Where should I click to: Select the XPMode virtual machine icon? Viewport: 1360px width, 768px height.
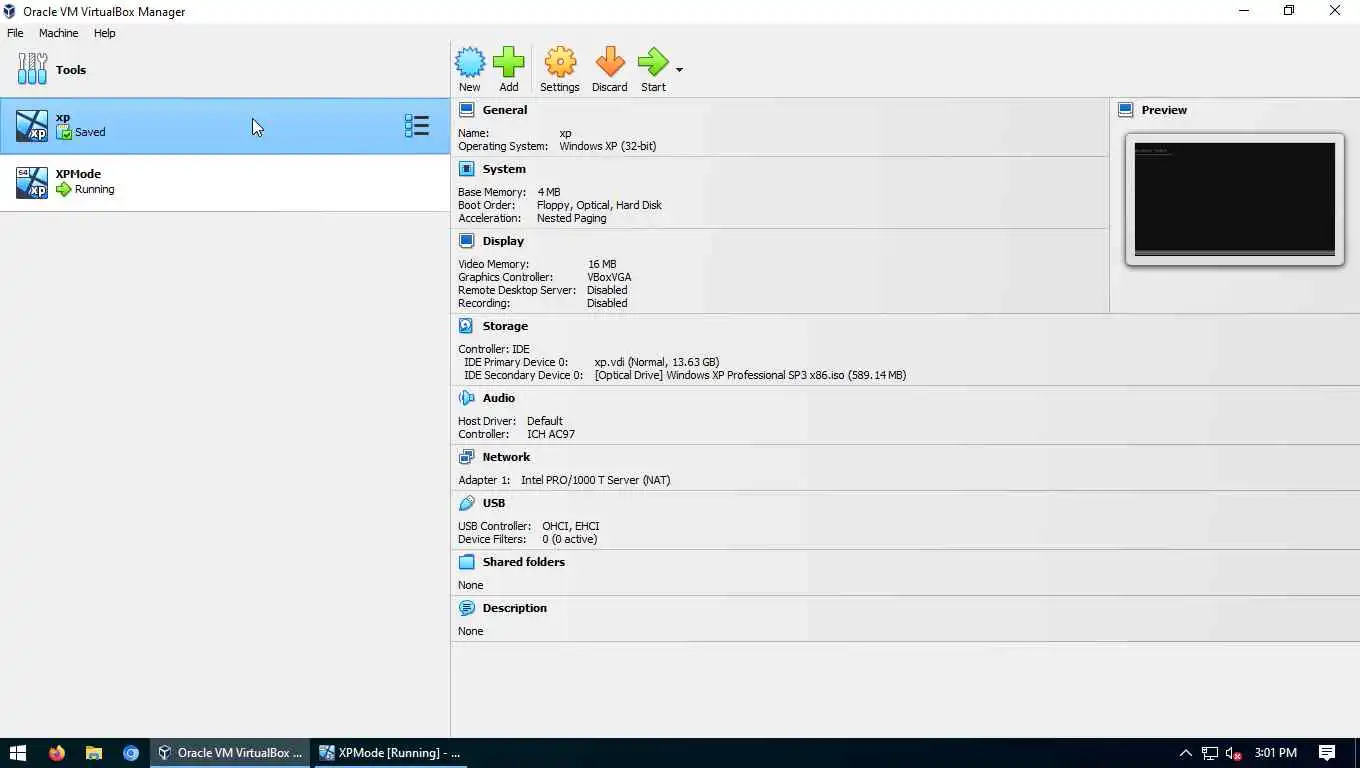(x=32, y=183)
